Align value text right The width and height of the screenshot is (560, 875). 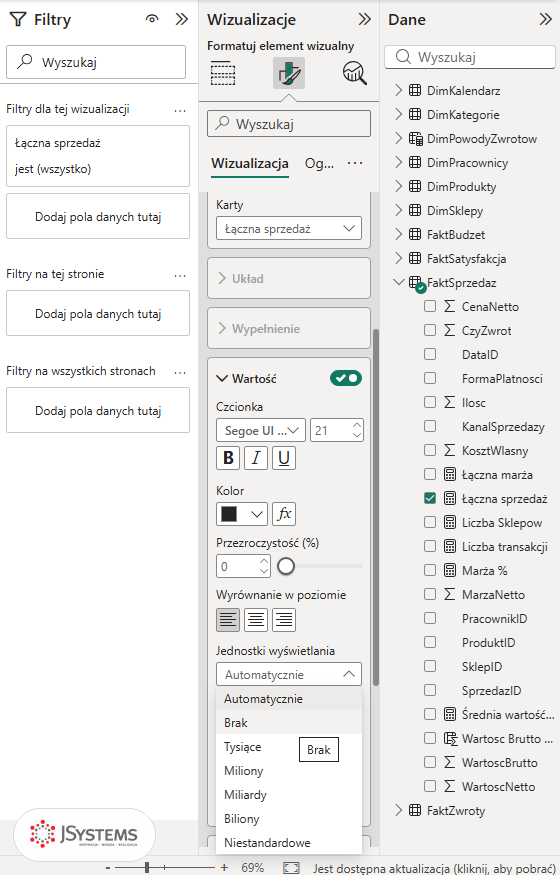284,620
